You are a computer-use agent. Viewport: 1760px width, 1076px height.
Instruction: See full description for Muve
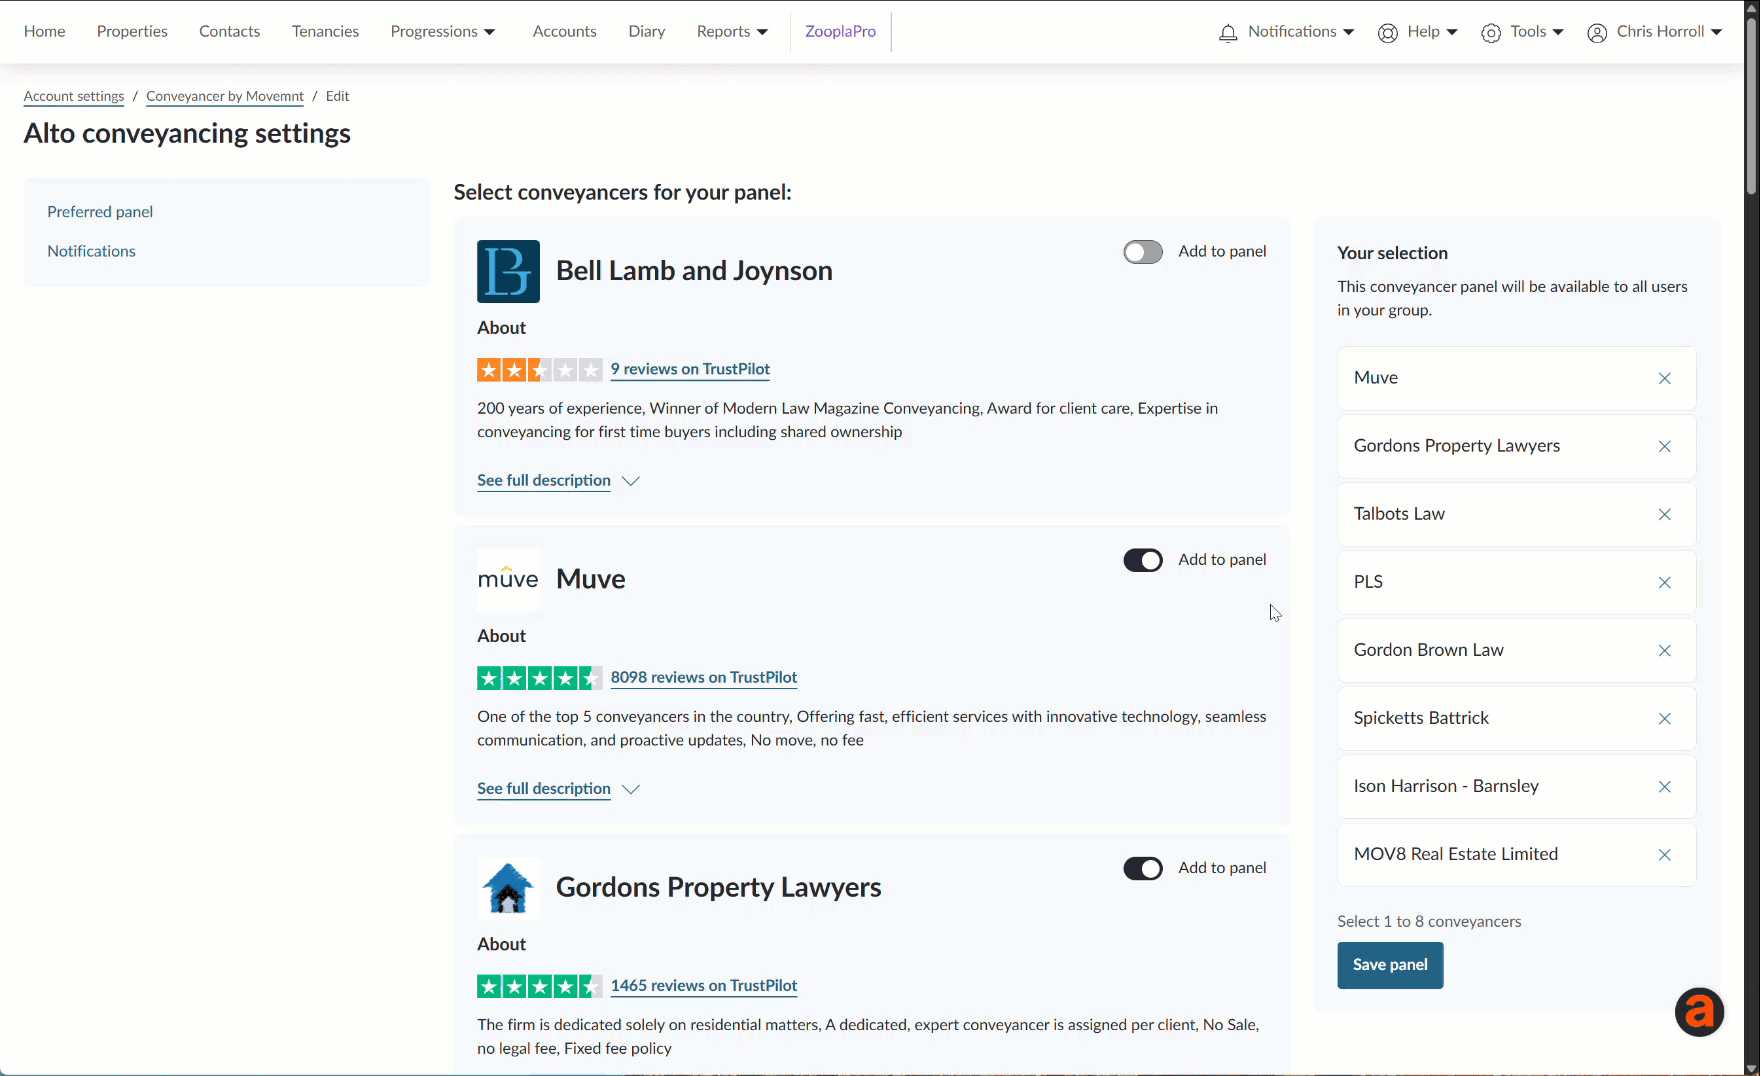click(x=544, y=789)
